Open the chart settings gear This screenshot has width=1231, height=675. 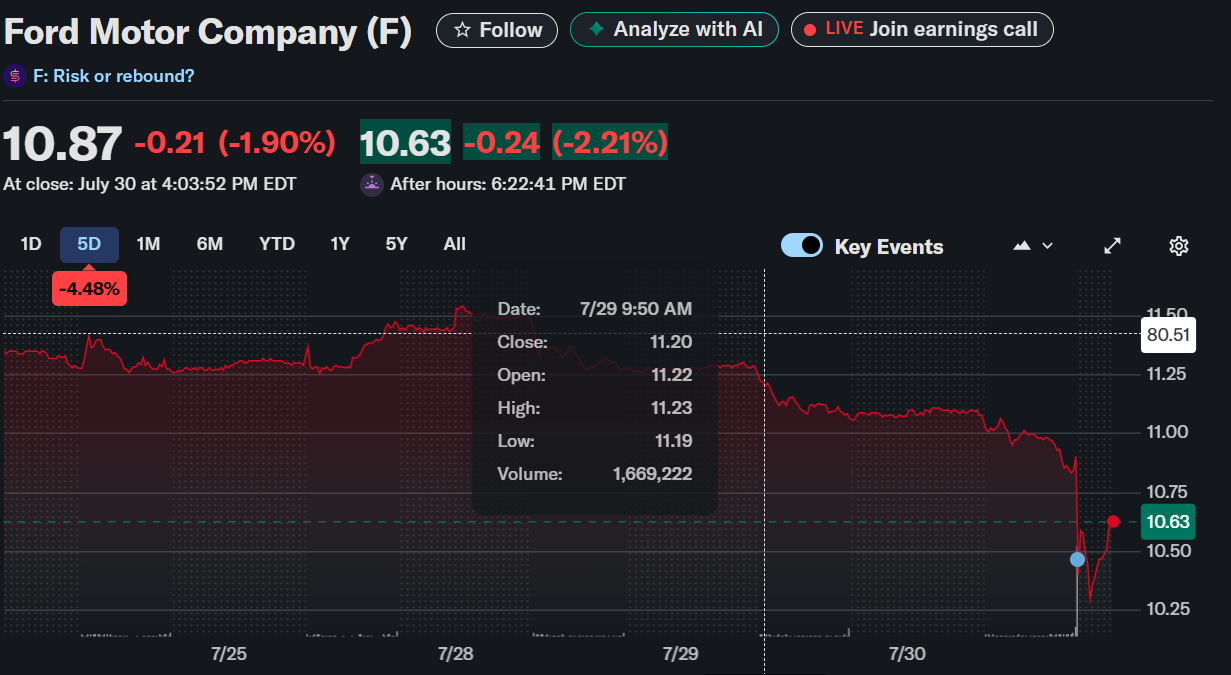(1179, 246)
